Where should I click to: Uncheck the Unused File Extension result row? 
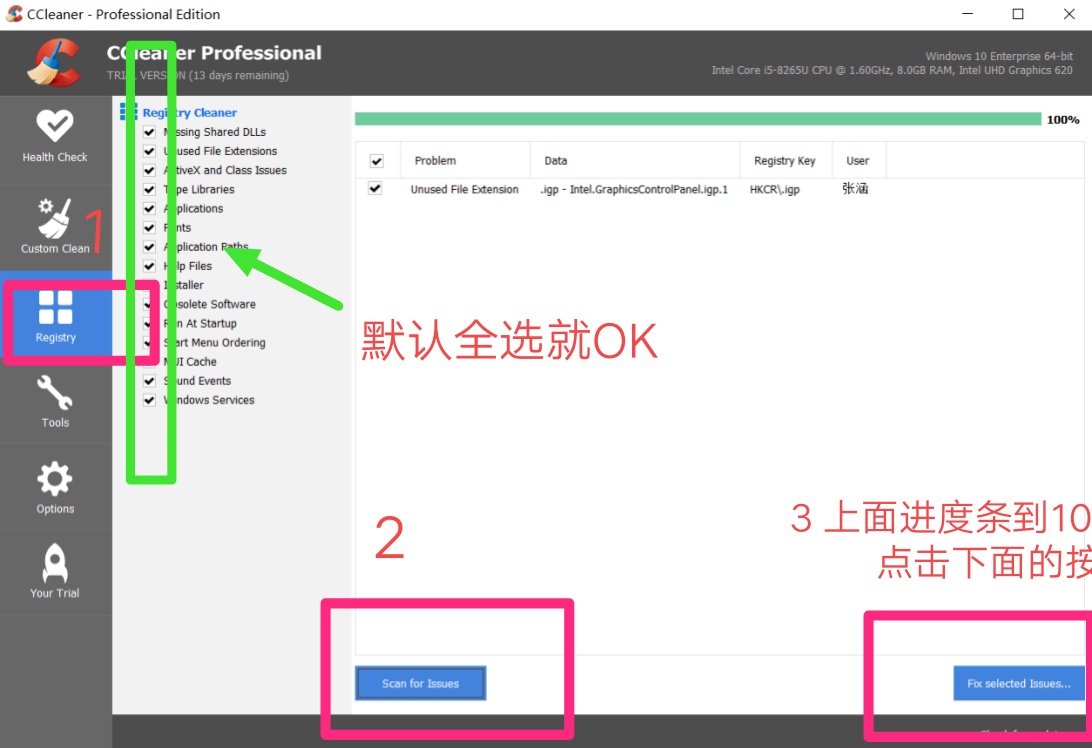coord(375,188)
